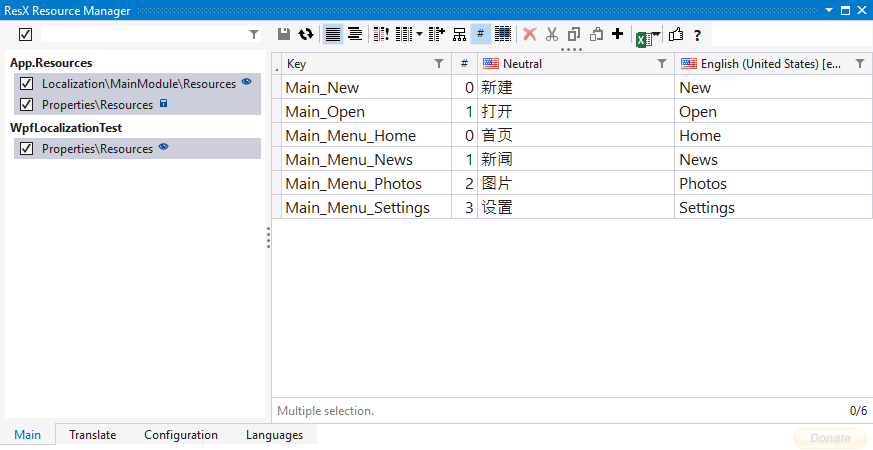Screen dimensions: 873x450
Task: Uncheck WpfLocalizationTest Properties\Resources checkbox
Action: tap(26, 149)
